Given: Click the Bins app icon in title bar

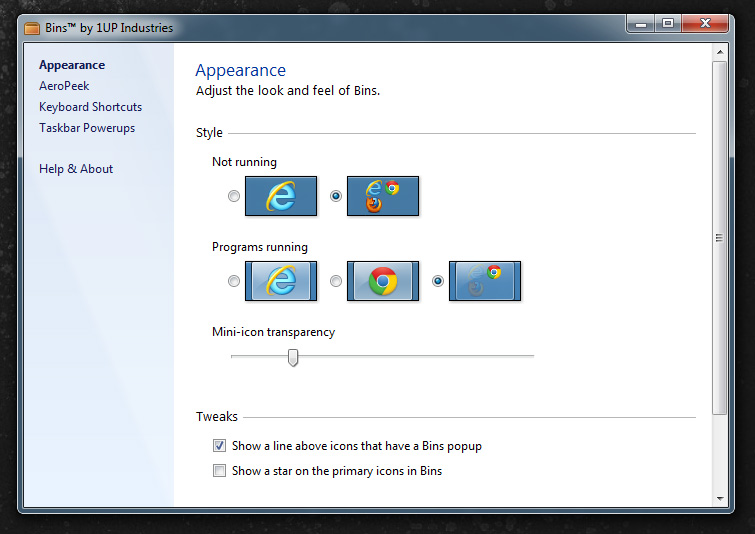Looking at the screenshot, I should pos(32,28).
